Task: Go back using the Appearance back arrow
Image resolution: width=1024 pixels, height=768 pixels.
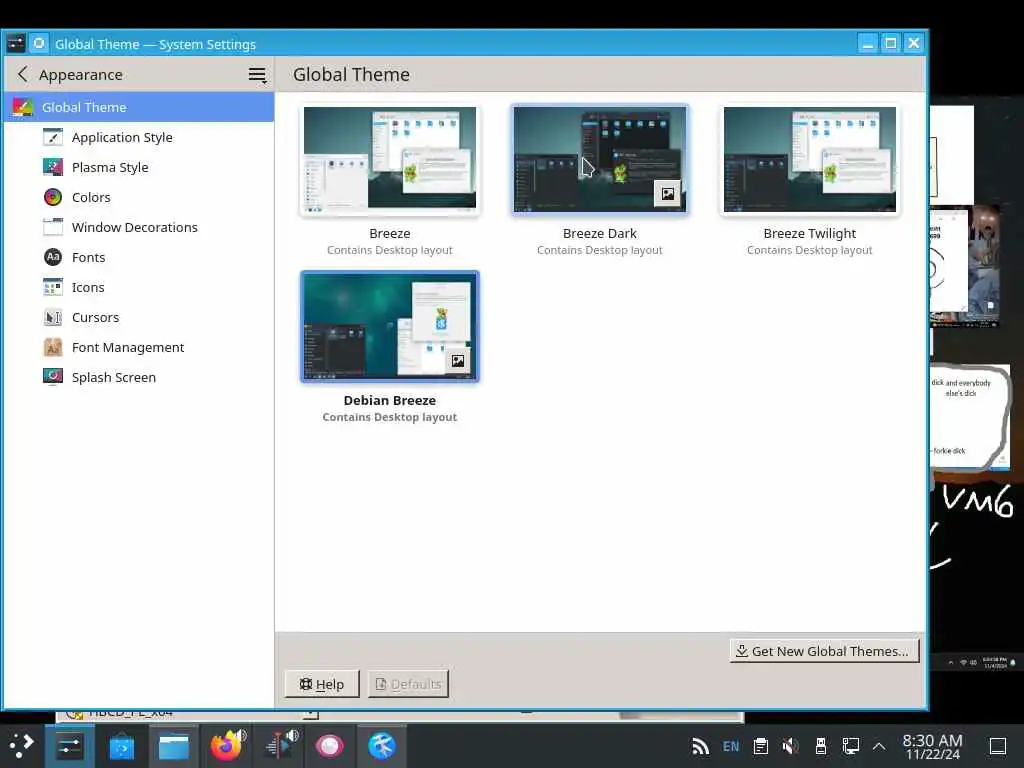Action: pos(23,74)
